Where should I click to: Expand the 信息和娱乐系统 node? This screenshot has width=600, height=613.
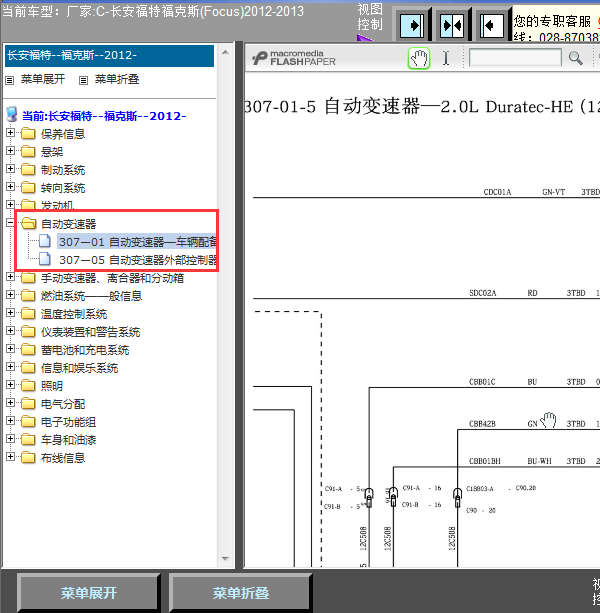click(x=11, y=367)
